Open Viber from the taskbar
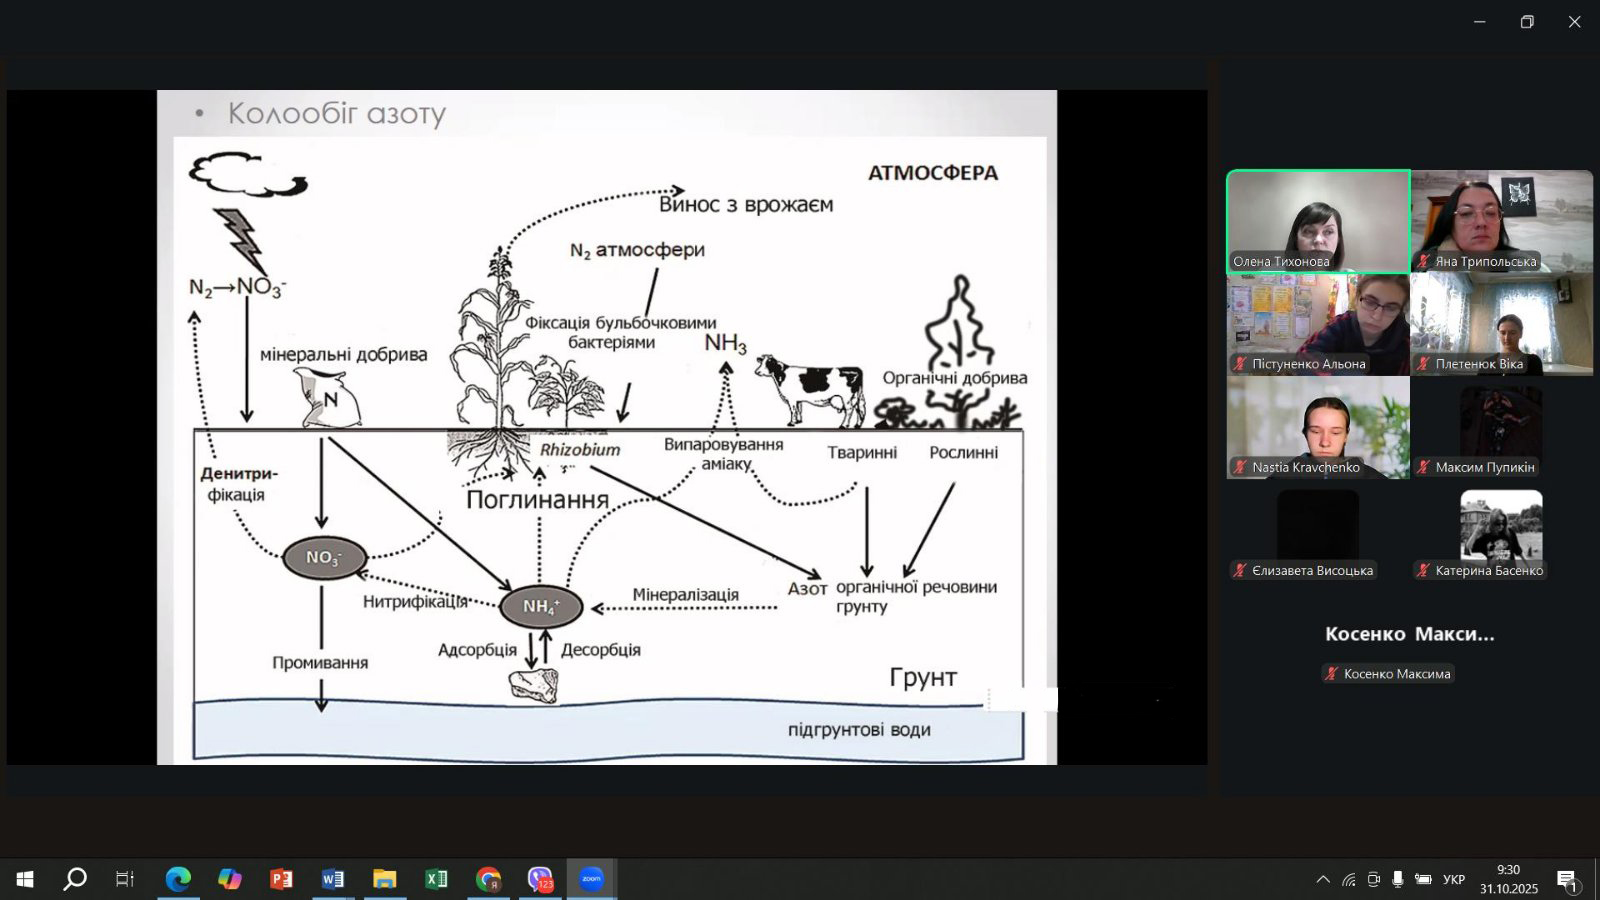Screen dimensions: 1600x900 (x=540, y=879)
